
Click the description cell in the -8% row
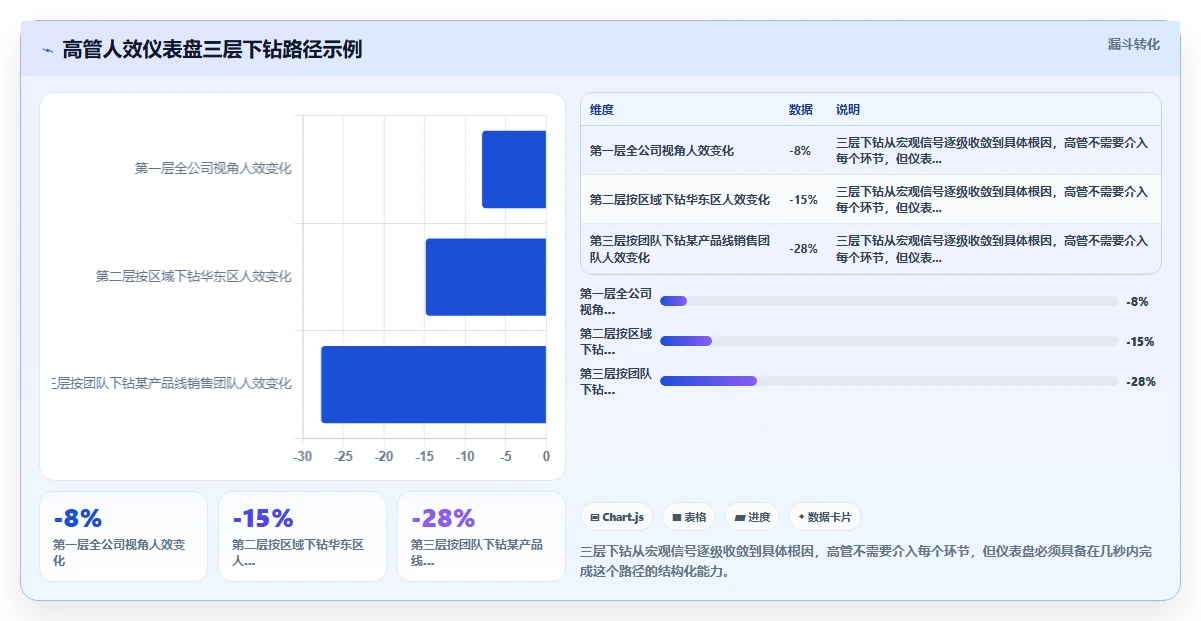[x=992, y=151]
